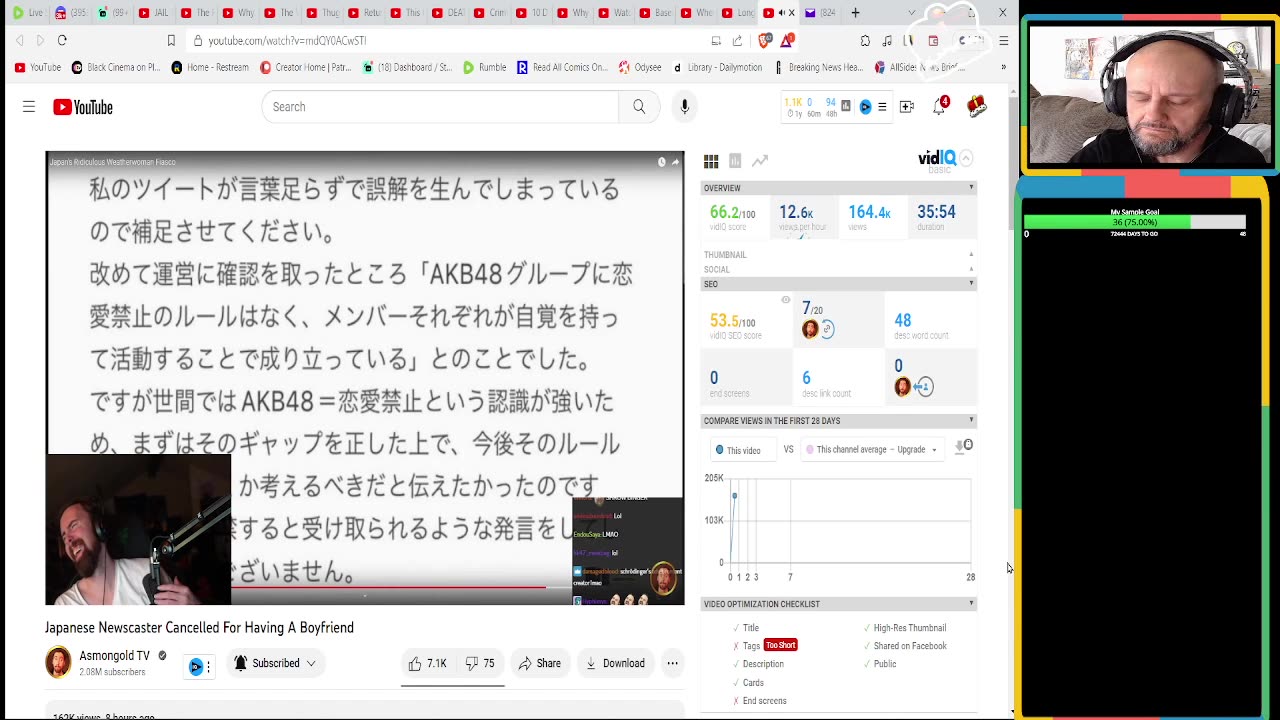1280x720 pixels.
Task: Open Brave Rewards triangle icon
Action: [x=788, y=40]
